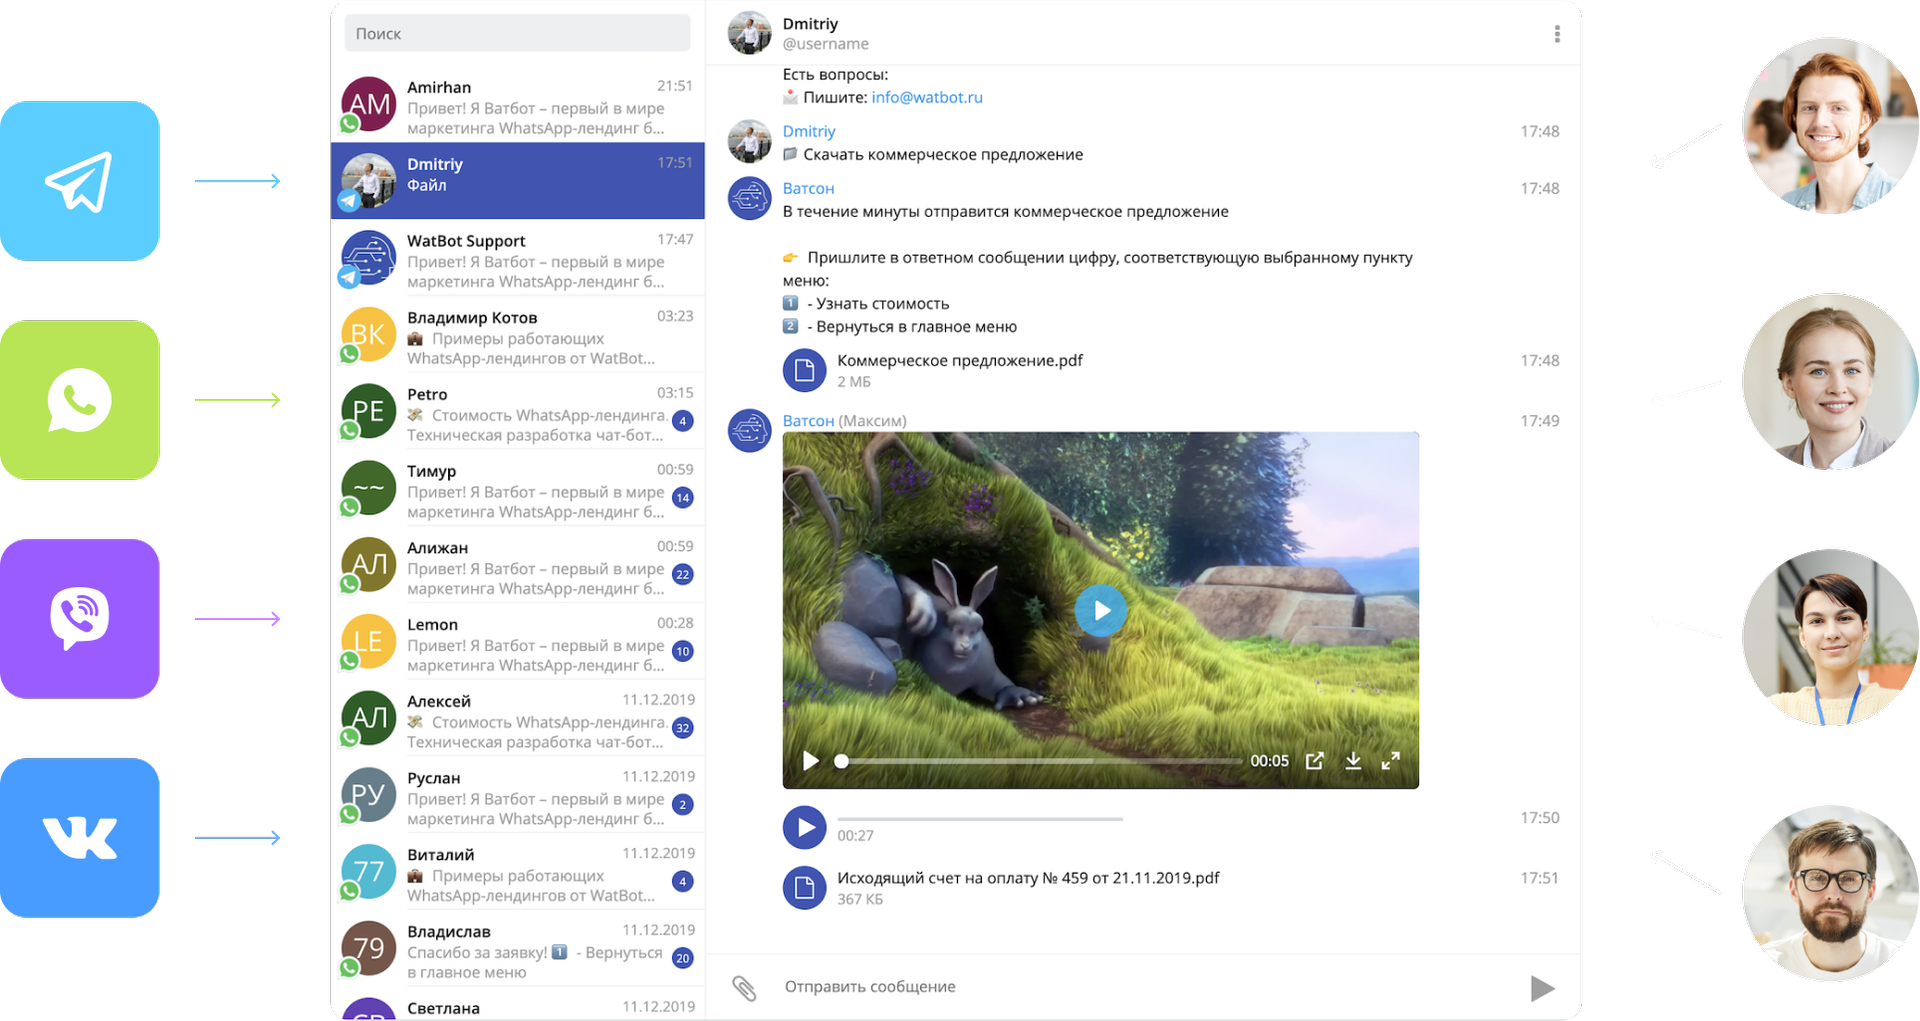Viewport: 1920px width, 1021px height.
Task: Click the VK channel icon tile
Action: pos(80,838)
